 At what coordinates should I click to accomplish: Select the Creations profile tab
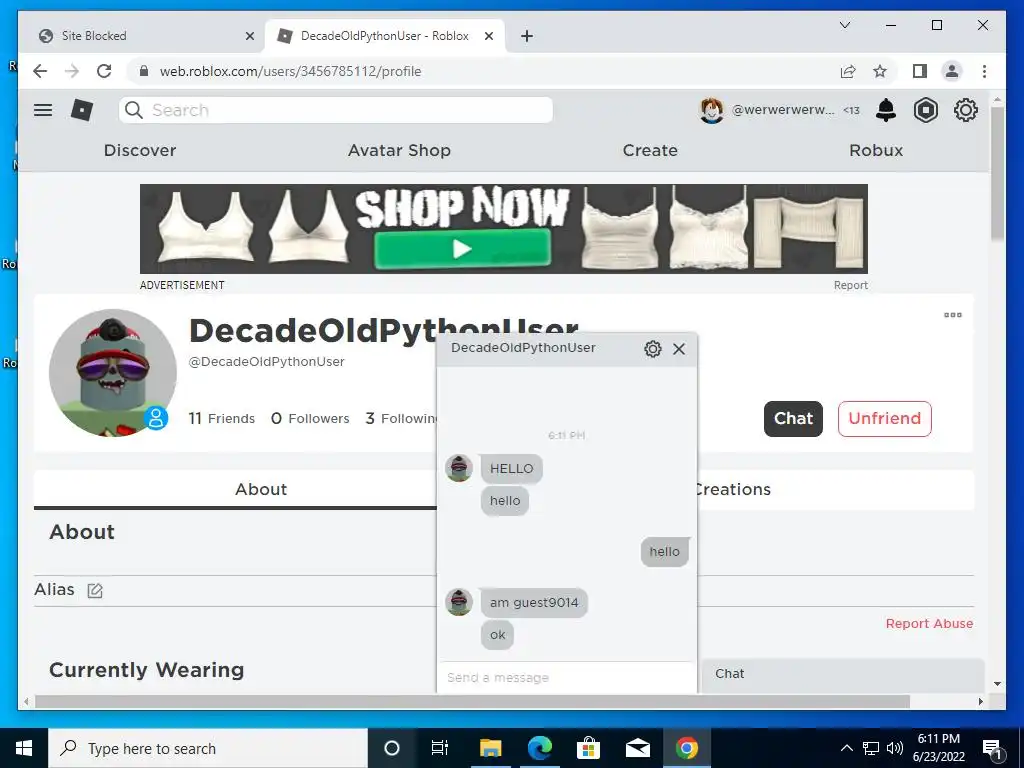pos(732,489)
